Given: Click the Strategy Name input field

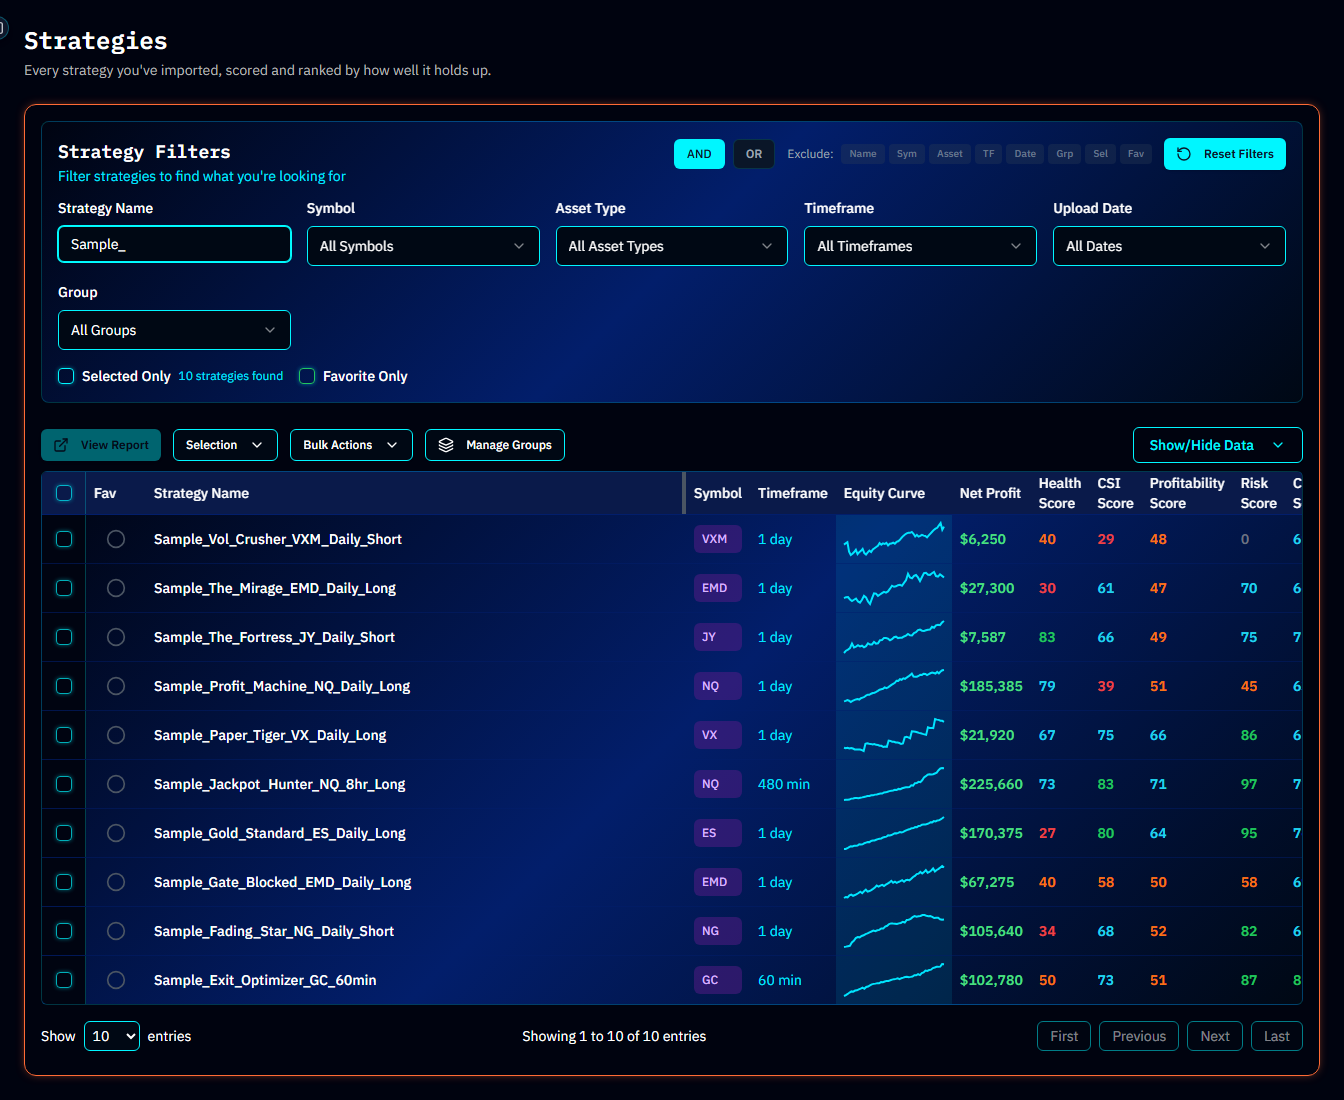Looking at the screenshot, I should pyautogui.click(x=174, y=244).
